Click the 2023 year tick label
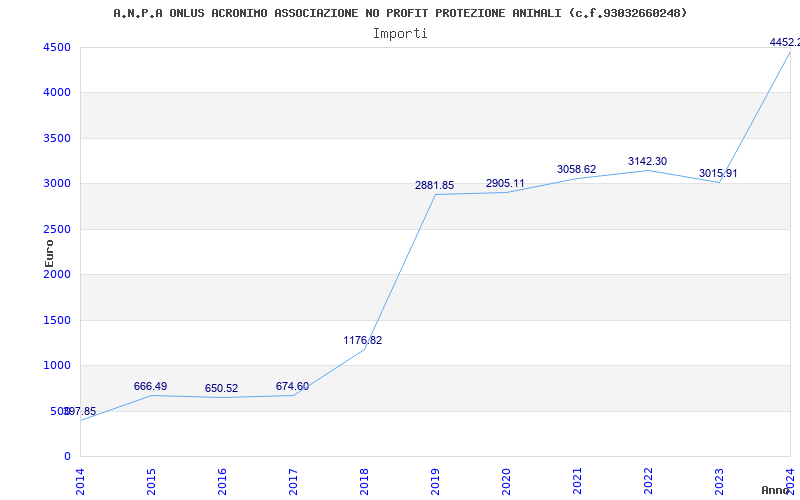The height and width of the screenshot is (500, 800). tap(719, 482)
